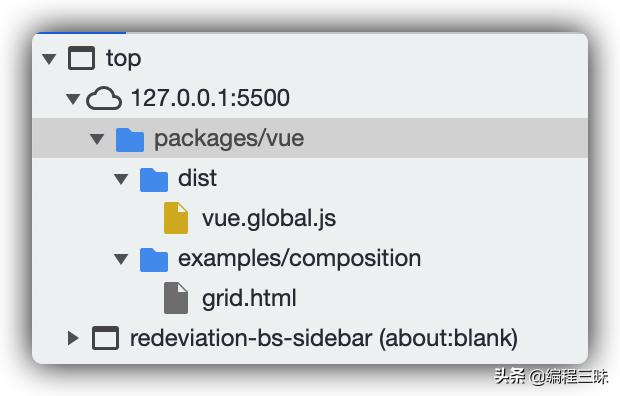Click the gray file icon for grid.html

(x=176, y=298)
